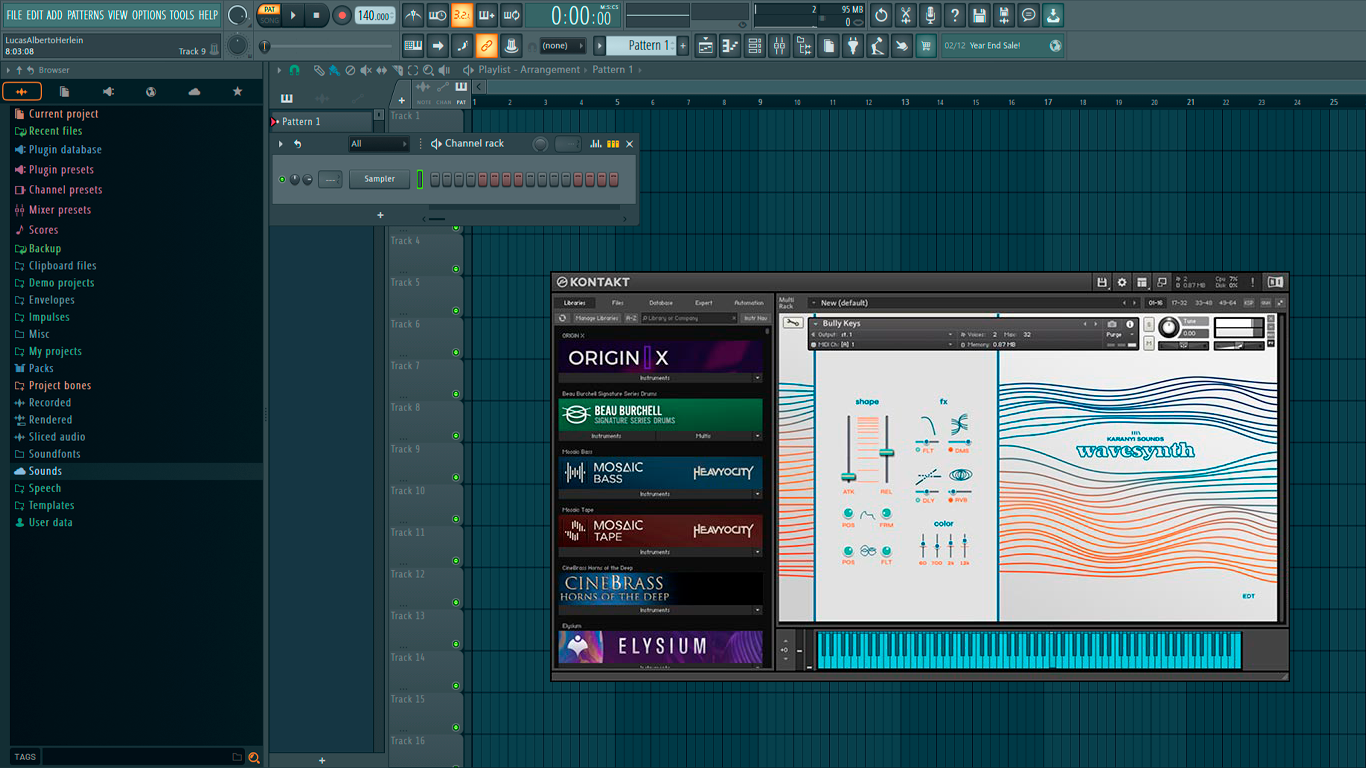
Task: Open the shop cart icon
Action: point(926,45)
